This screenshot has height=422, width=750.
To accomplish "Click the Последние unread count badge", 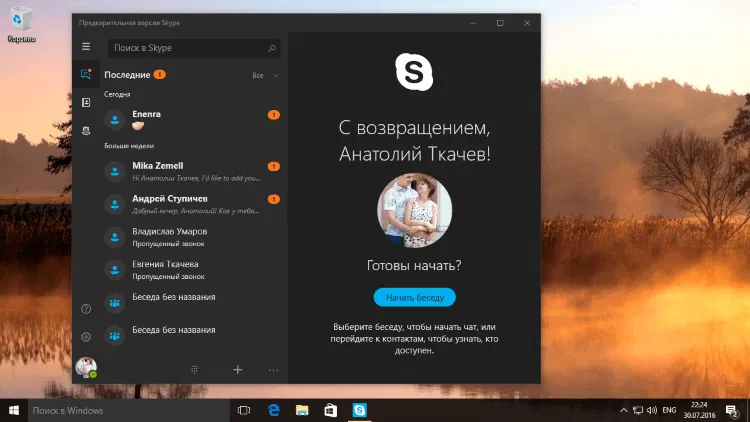I will pyautogui.click(x=159, y=74).
